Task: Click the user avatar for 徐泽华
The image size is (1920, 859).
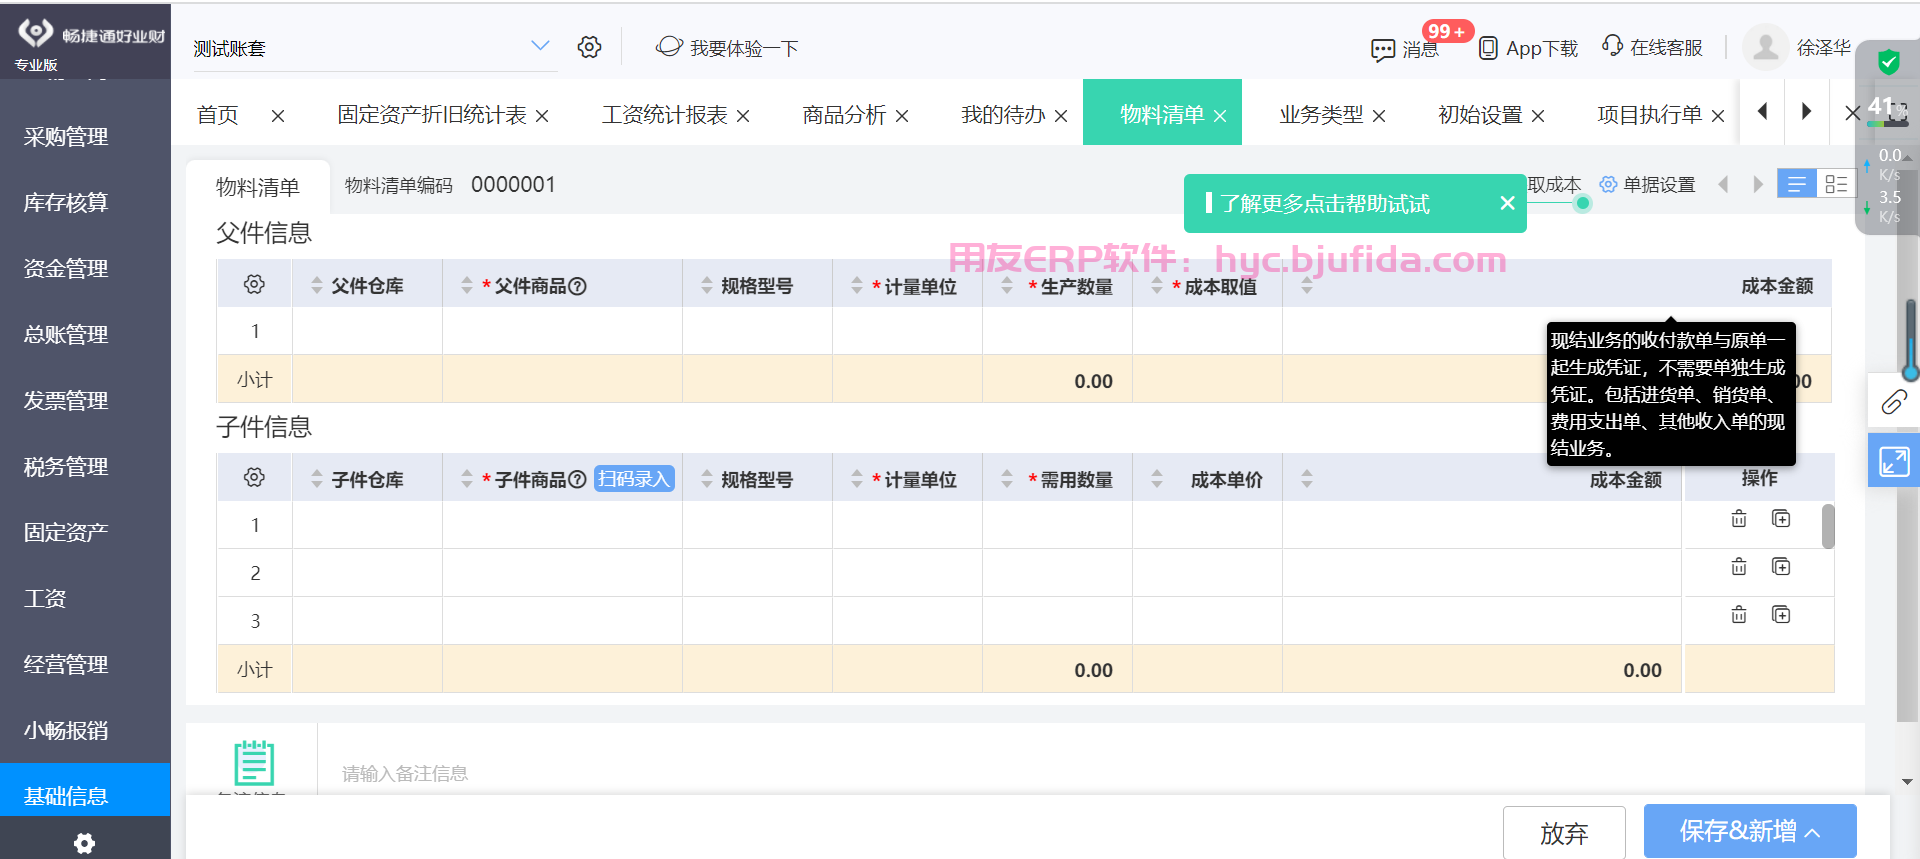Action: coord(1766,47)
